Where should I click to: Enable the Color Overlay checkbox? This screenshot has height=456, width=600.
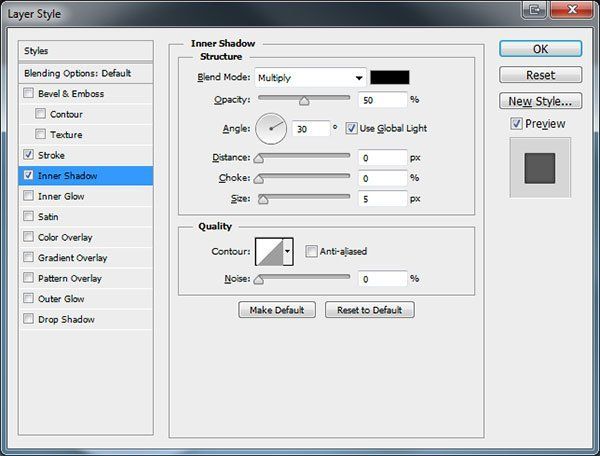pos(28,237)
